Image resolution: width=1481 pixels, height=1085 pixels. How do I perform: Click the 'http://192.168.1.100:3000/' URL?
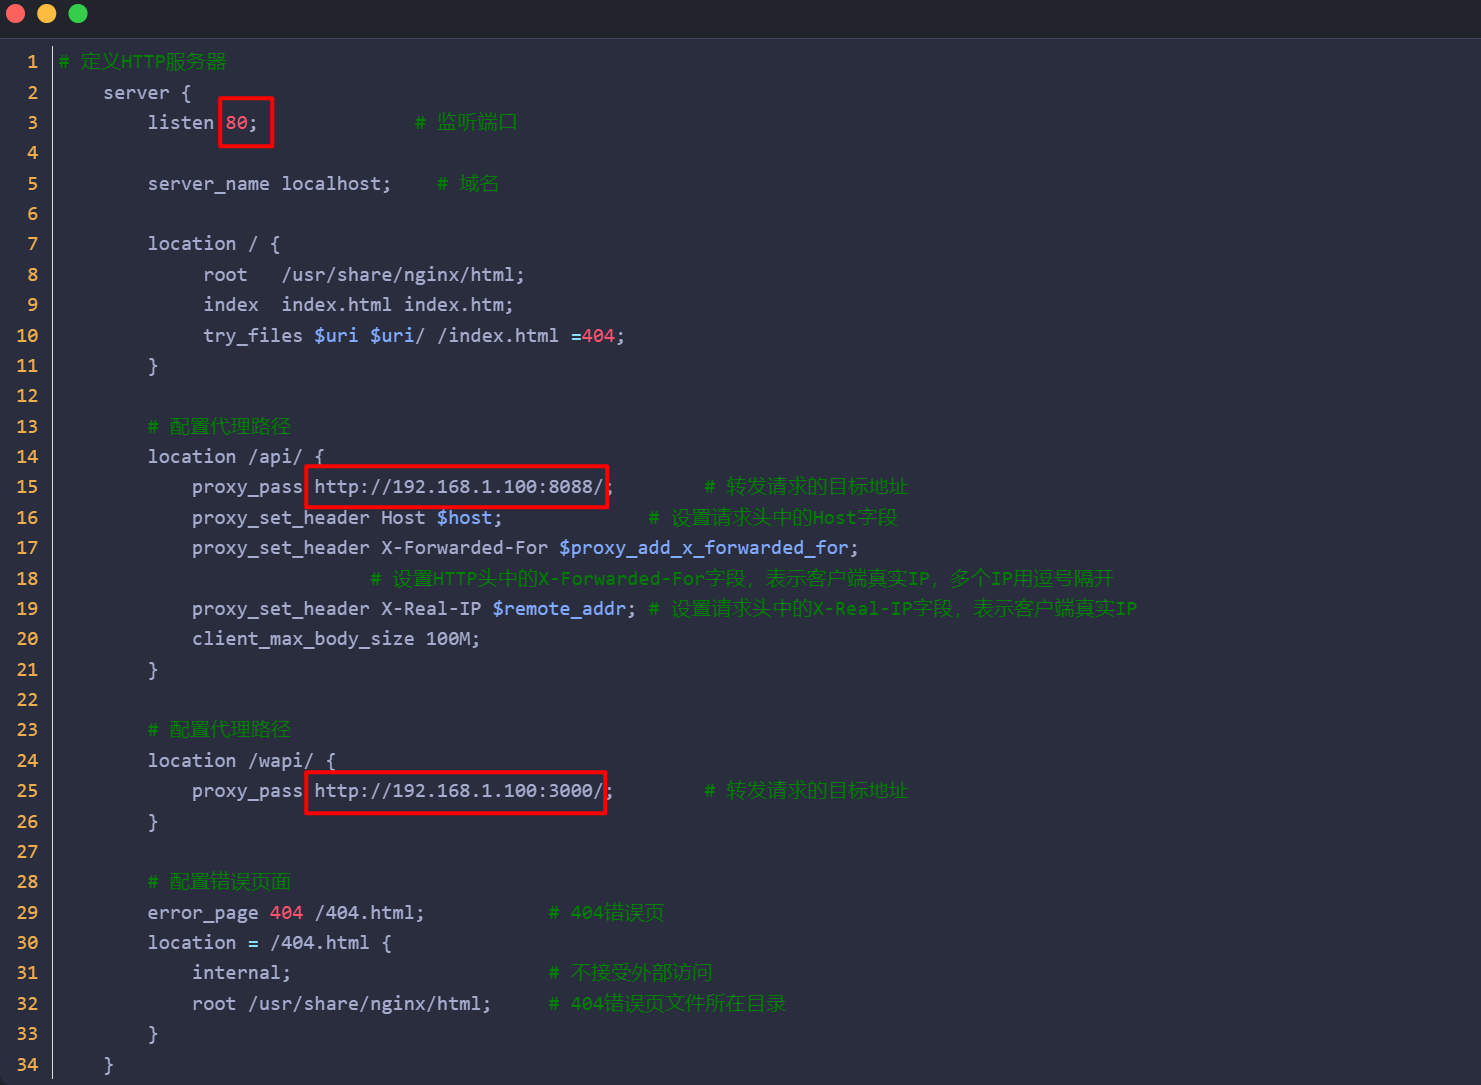459,790
